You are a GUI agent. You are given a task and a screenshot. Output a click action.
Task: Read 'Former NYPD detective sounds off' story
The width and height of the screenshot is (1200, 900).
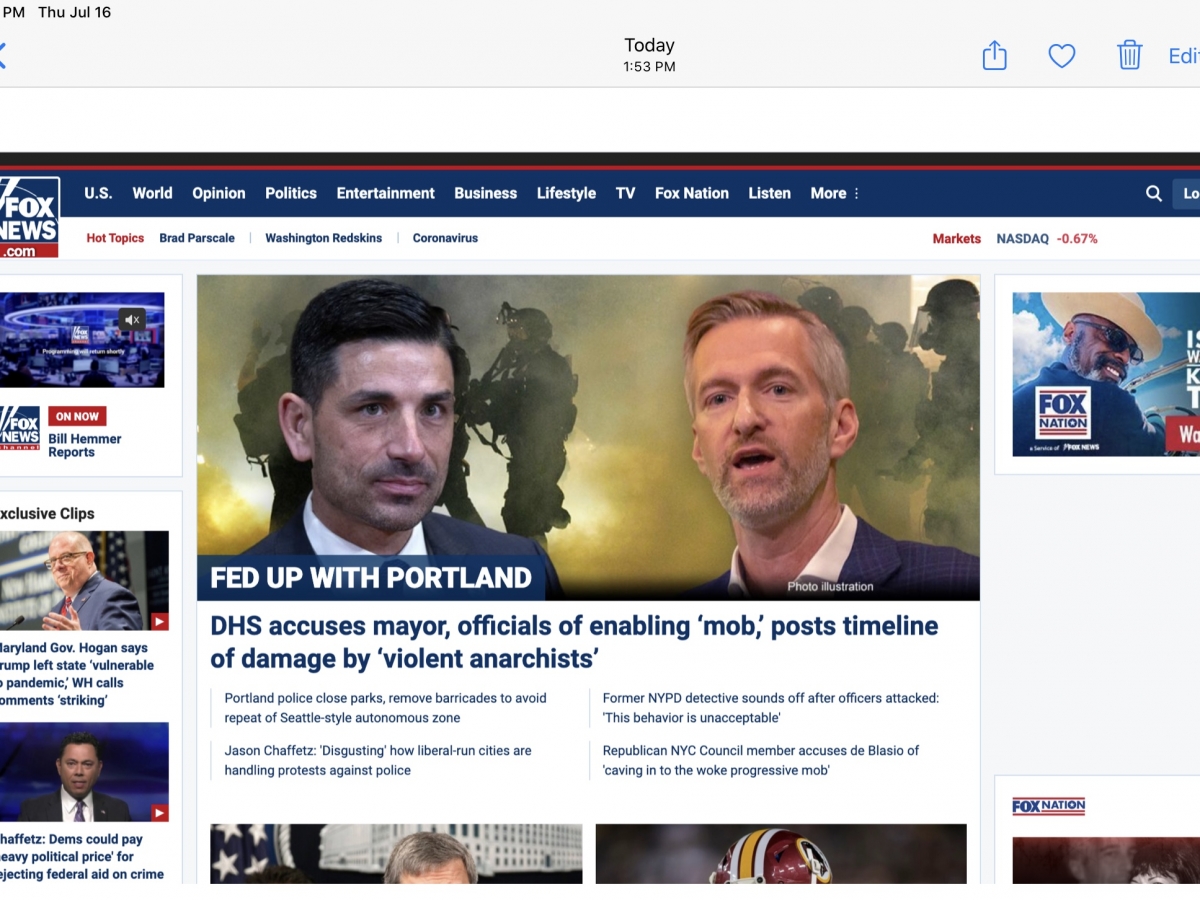point(771,708)
